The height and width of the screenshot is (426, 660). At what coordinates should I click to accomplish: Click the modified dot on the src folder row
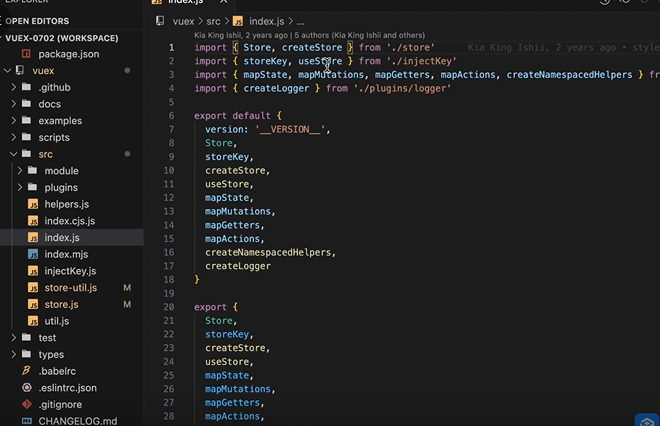(127, 154)
